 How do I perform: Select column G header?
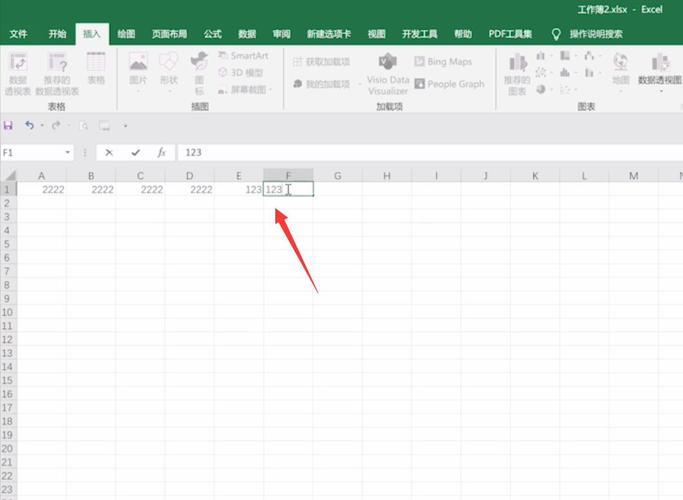pos(337,176)
